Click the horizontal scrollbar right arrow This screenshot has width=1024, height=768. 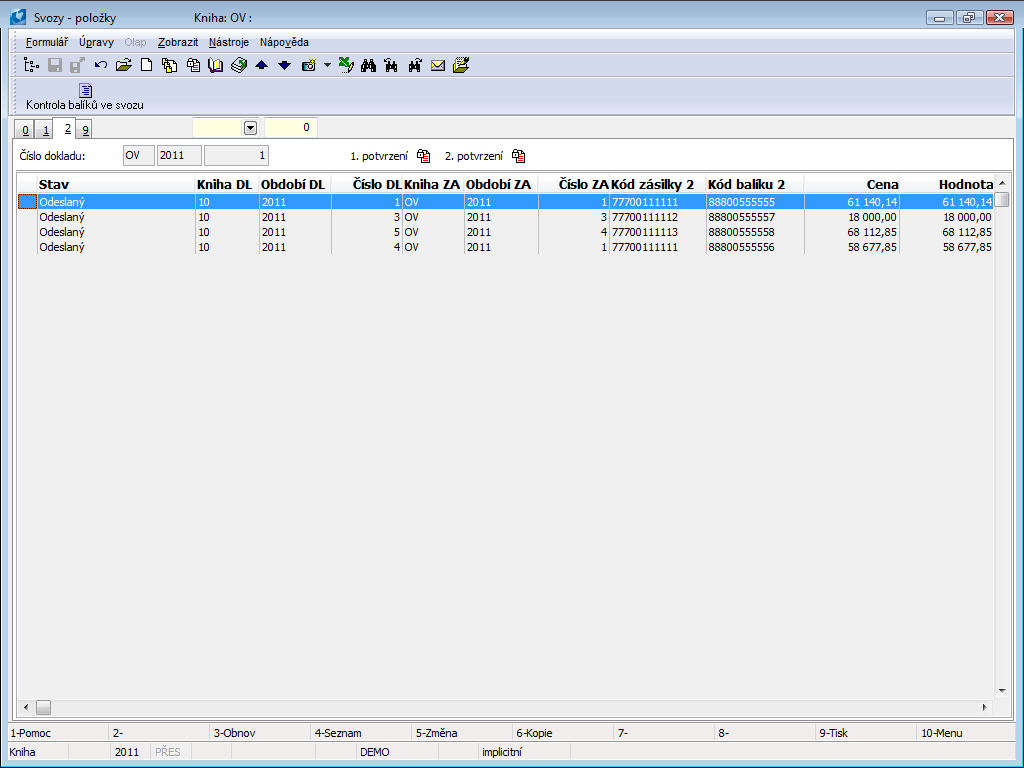[984, 707]
